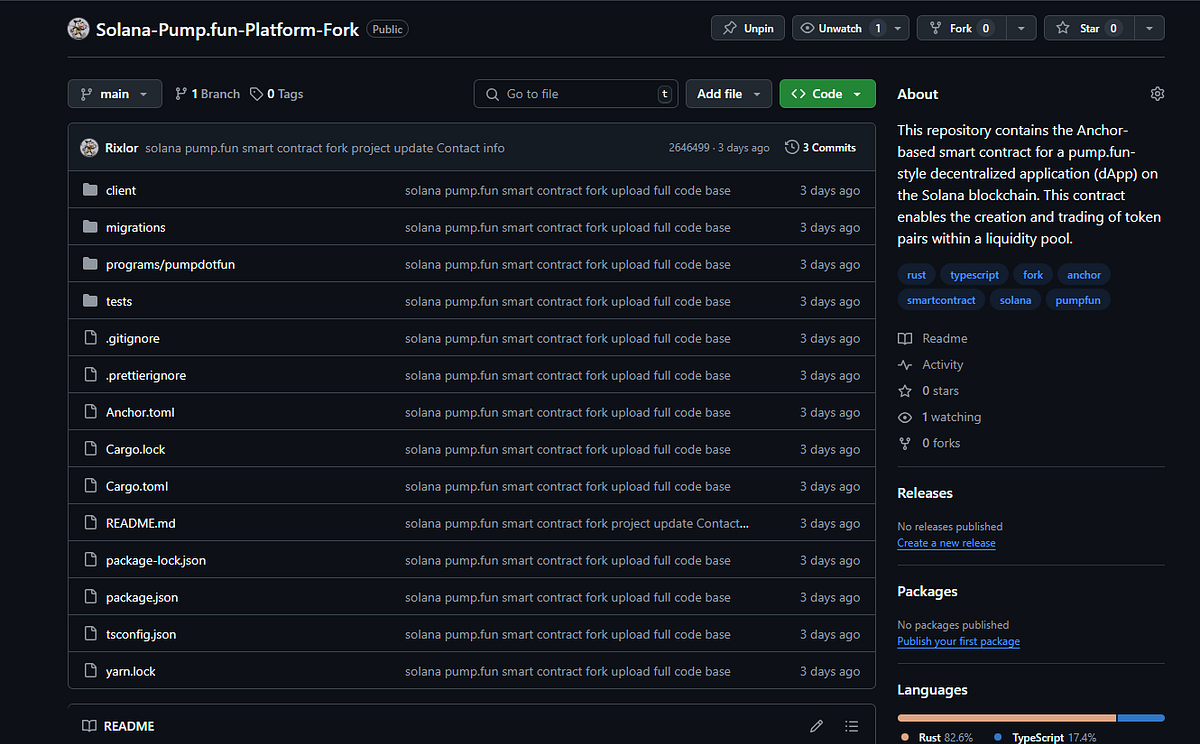Open the Add file dropdown
This screenshot has width=1200, height=744.
[x=728, y=94]
